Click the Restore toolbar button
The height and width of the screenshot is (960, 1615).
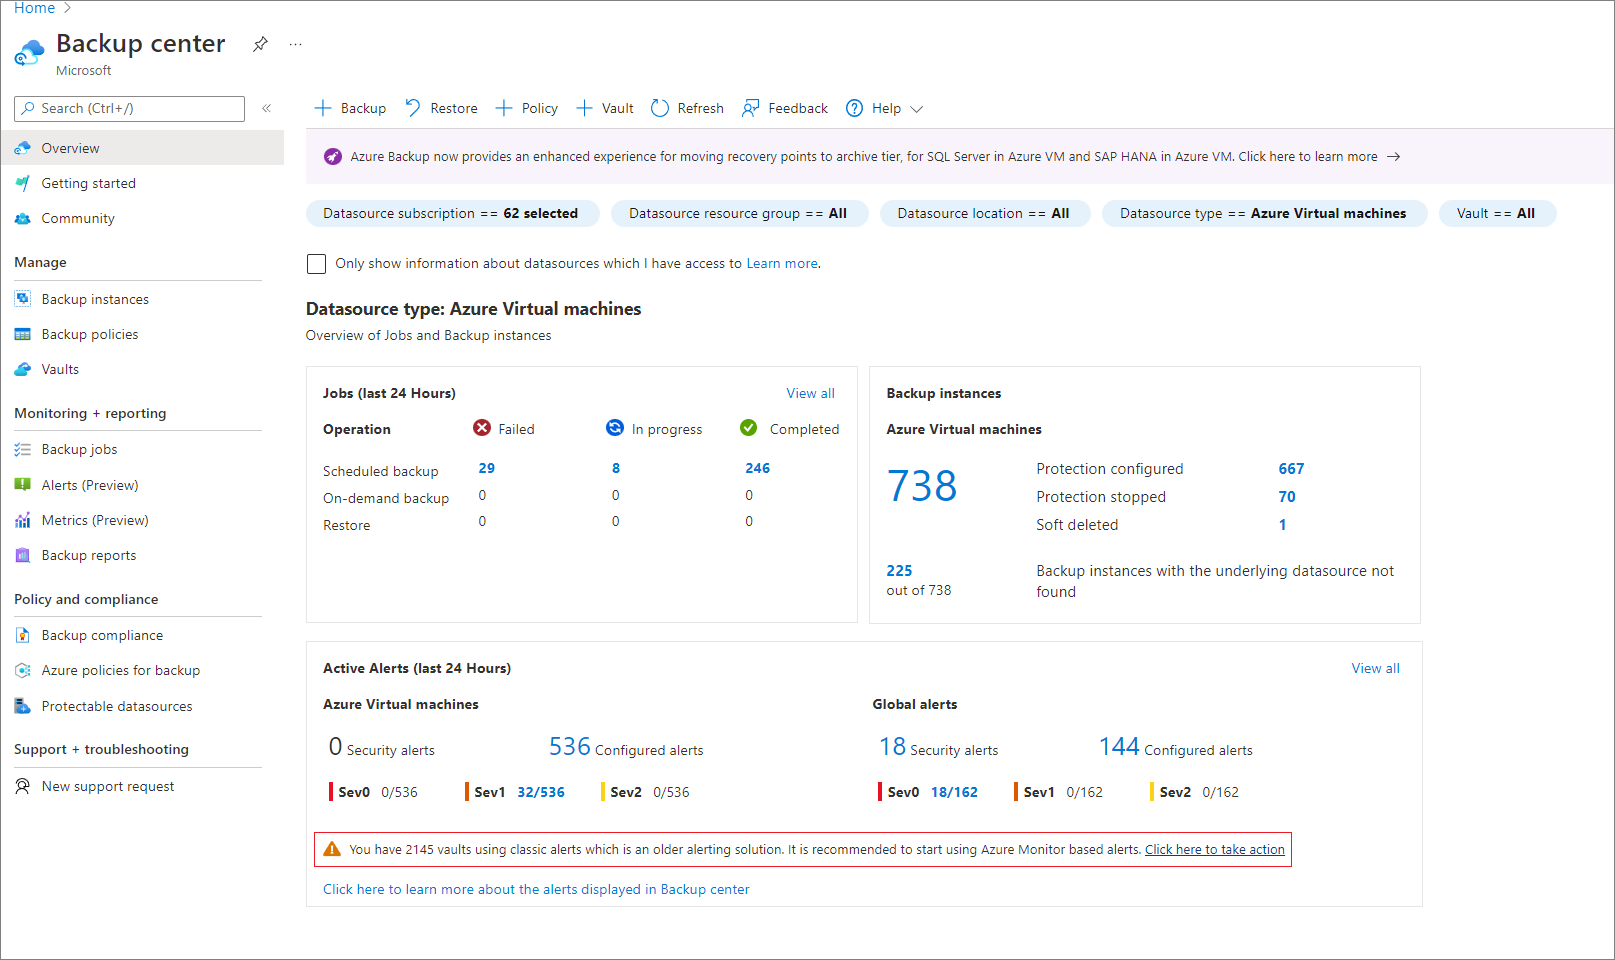pos(441,108)
